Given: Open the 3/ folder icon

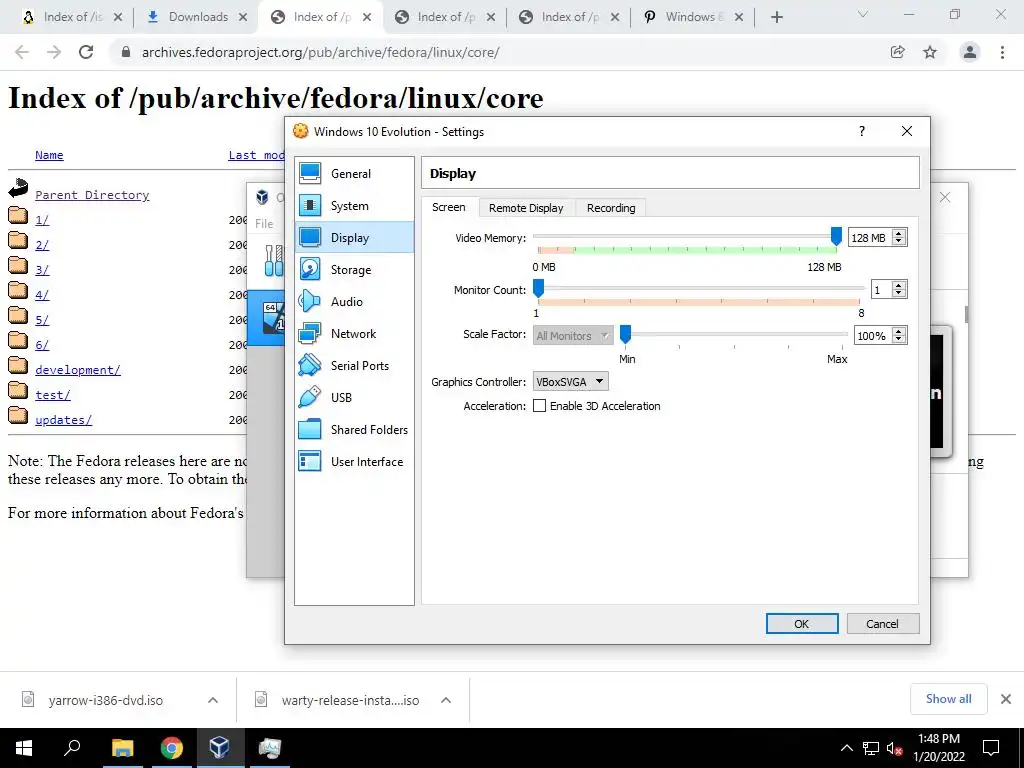Looking at the screenshot, I should (x=18, y=265).
